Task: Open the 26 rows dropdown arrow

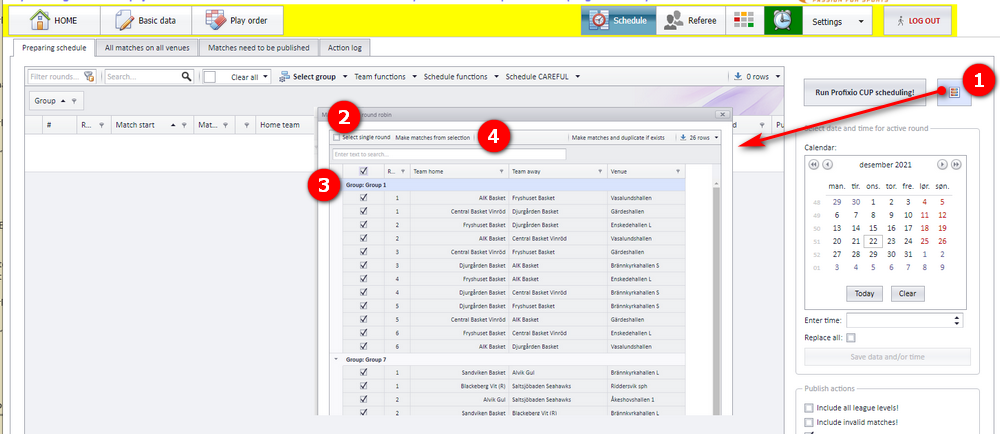Action: 717,137
